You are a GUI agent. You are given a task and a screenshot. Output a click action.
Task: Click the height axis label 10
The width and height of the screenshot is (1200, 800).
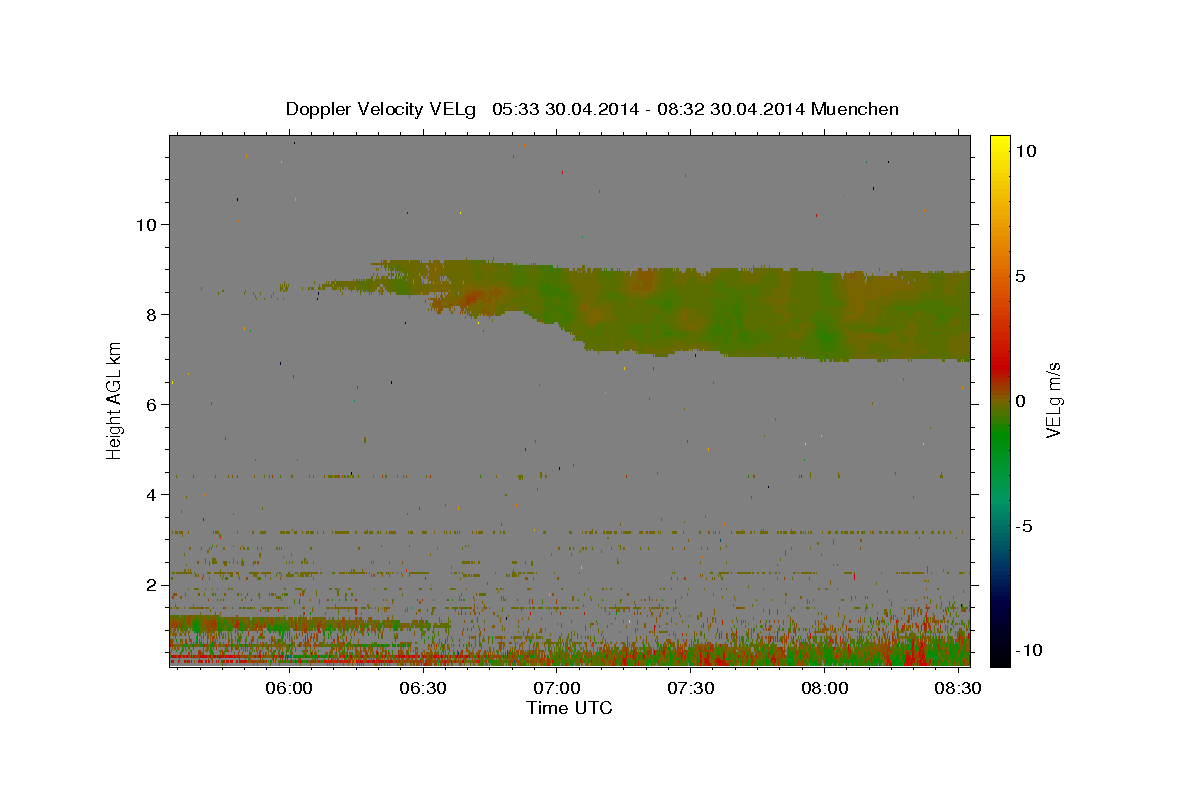(x=146, y=224)
